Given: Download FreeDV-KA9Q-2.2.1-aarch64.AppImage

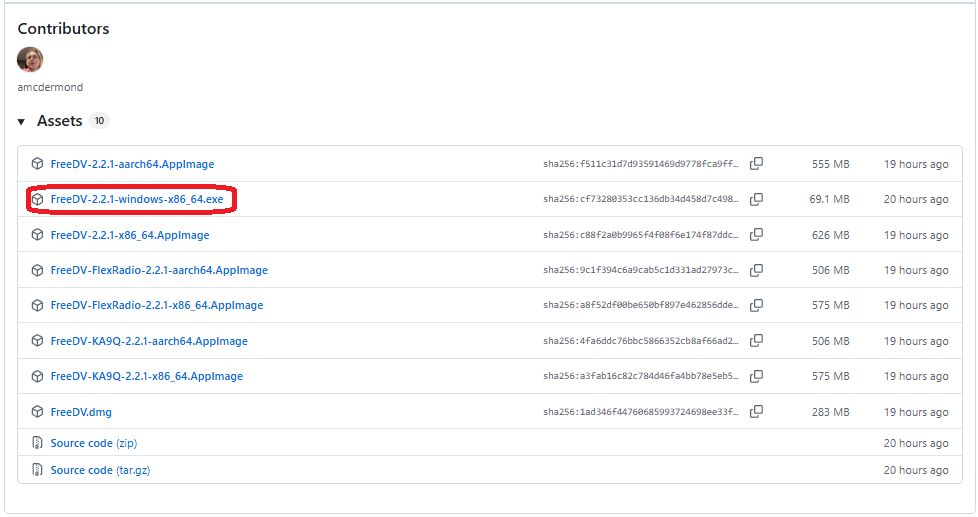Looking at the screenshot, I should [149, 341].
